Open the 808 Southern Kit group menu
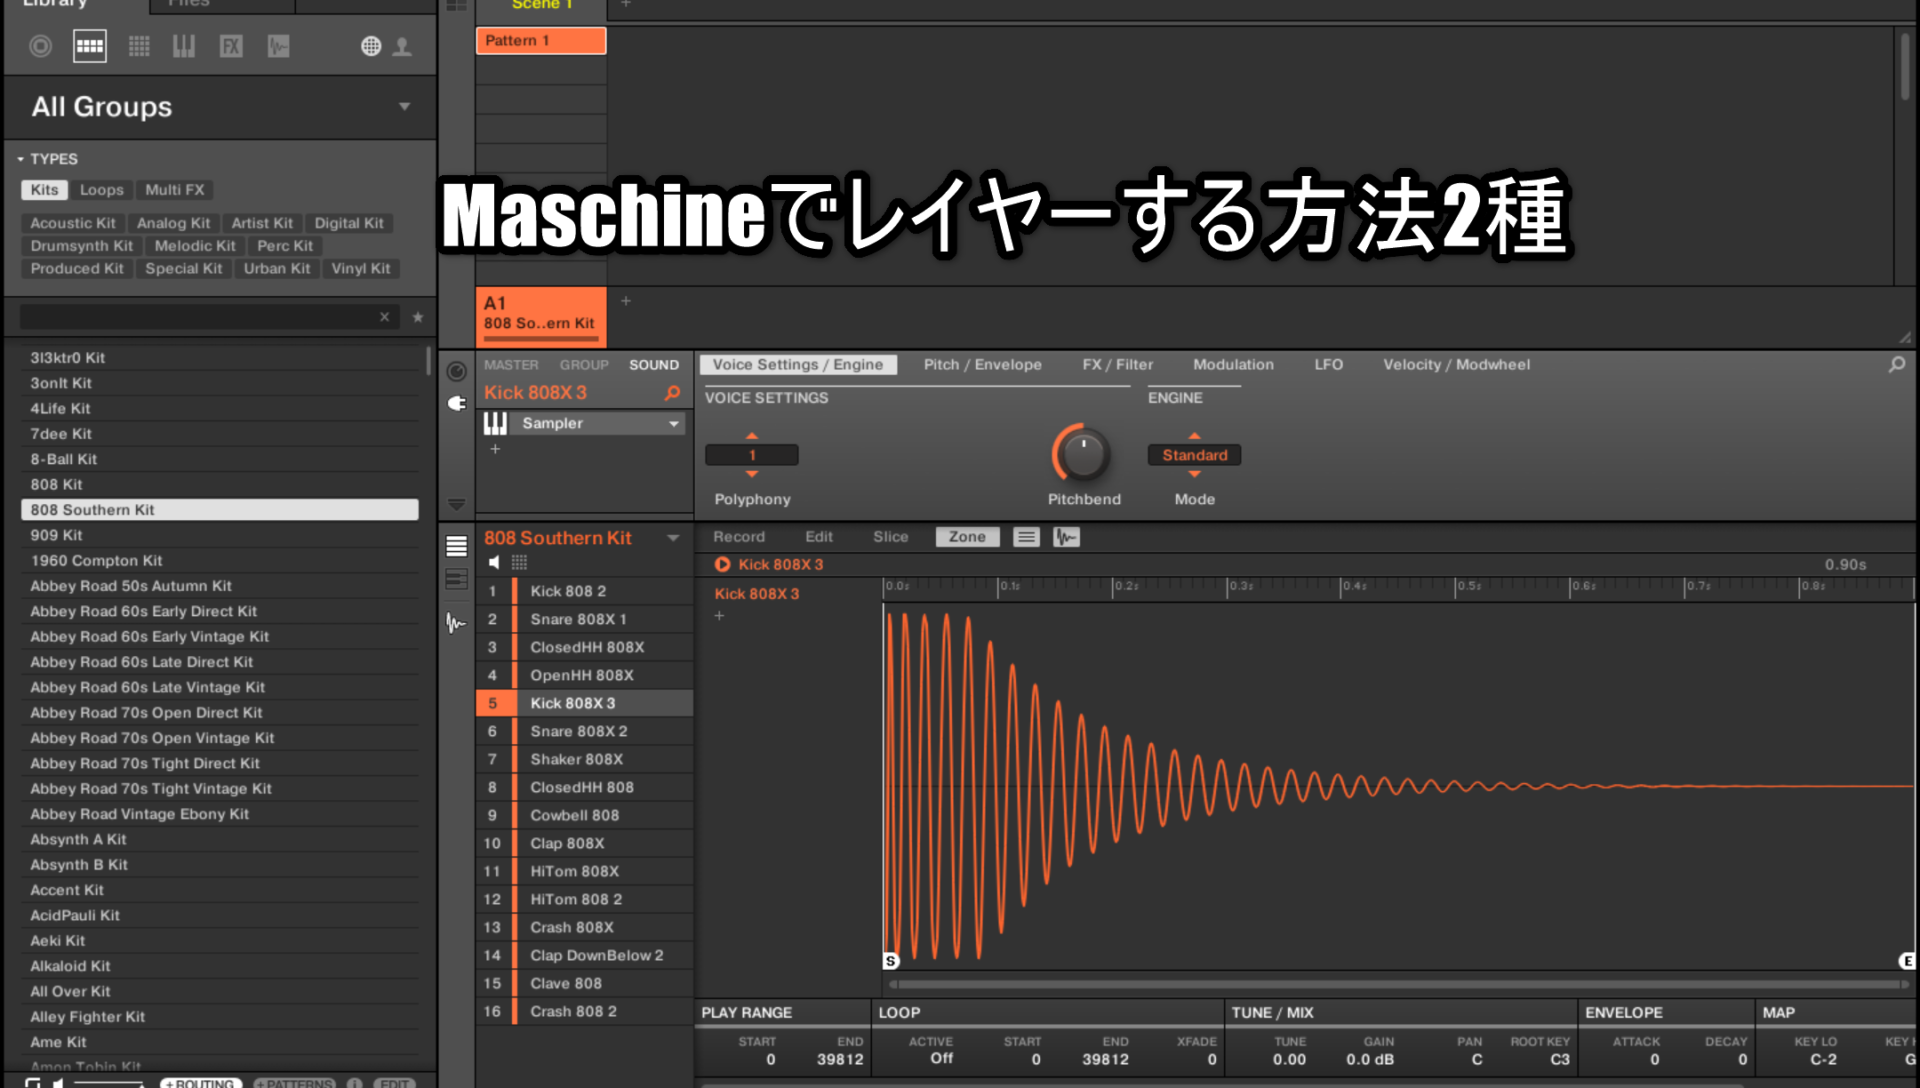Screen dimensions: 1920x1088 tap(673, 538)
